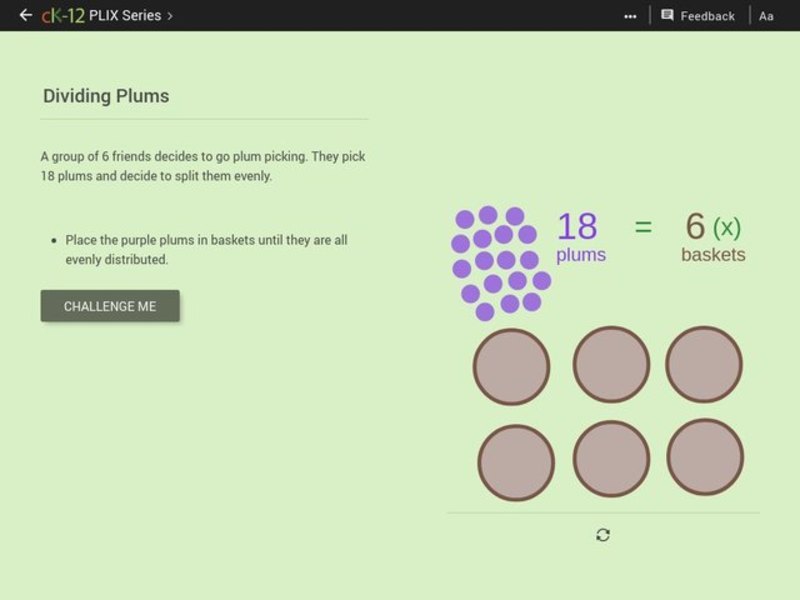800x600 pixels.
Task: Click the top-left empty basket
Action: tap(512, 368)
